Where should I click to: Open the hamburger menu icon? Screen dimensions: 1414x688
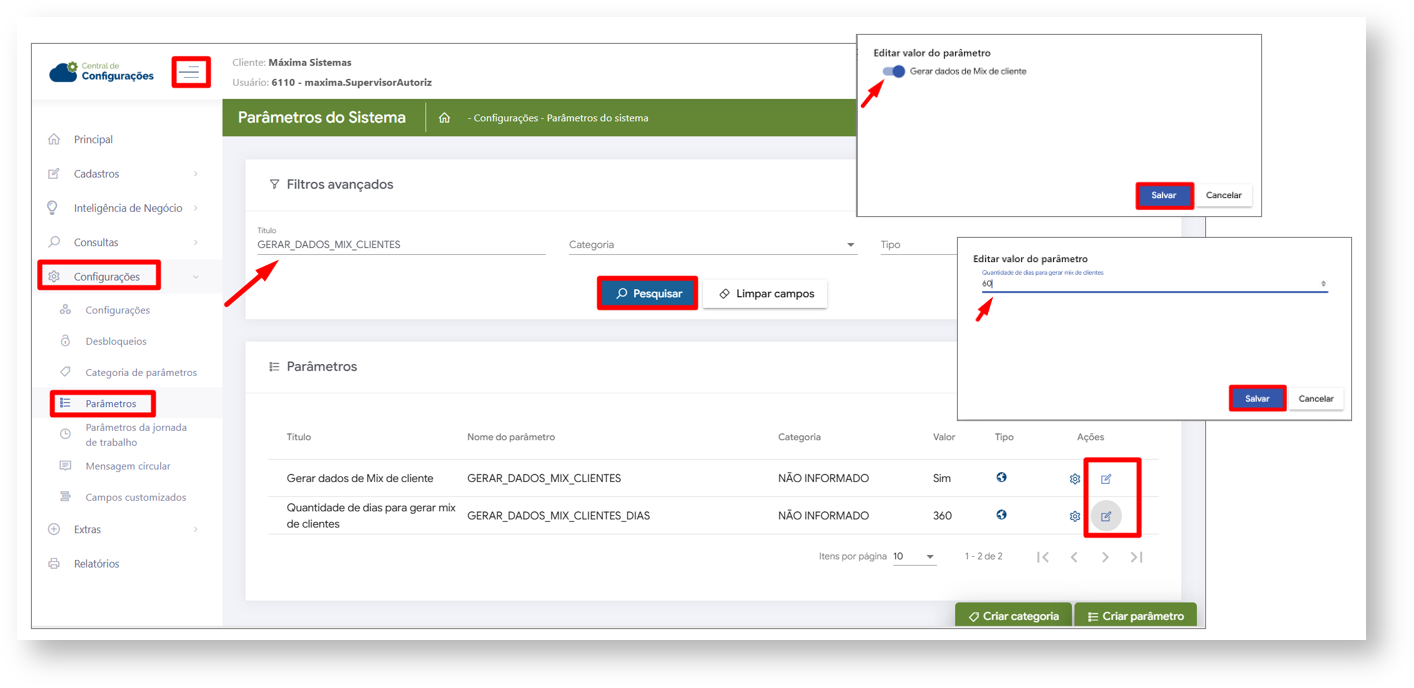point(190,73)
